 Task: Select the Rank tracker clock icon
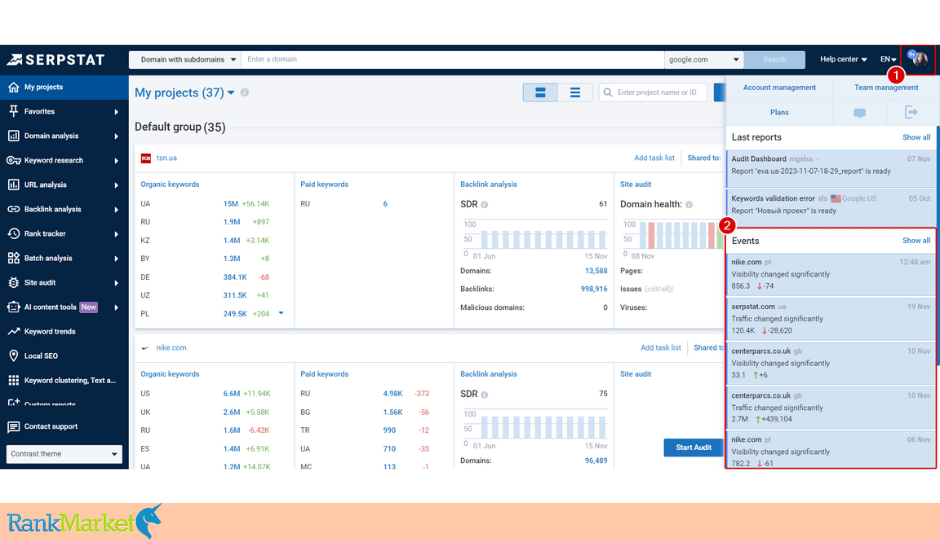pos(13,234)
